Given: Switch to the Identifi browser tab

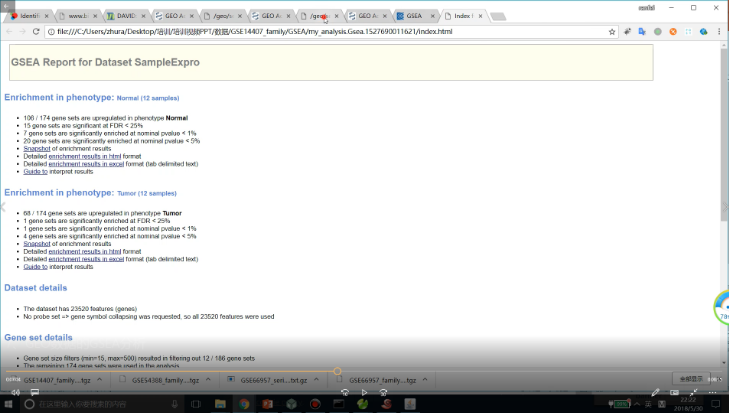Looking at the screenshot, I should click(29, 16).
